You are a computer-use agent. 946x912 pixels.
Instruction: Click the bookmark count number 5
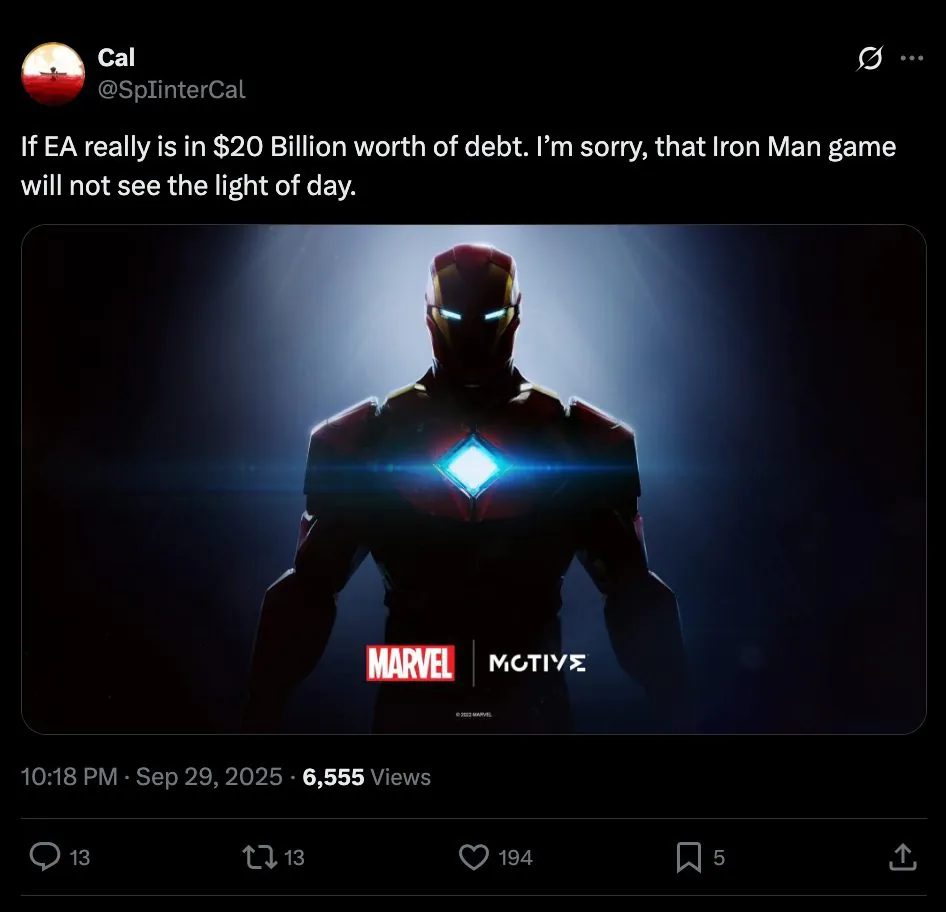(x=719, y=858)
